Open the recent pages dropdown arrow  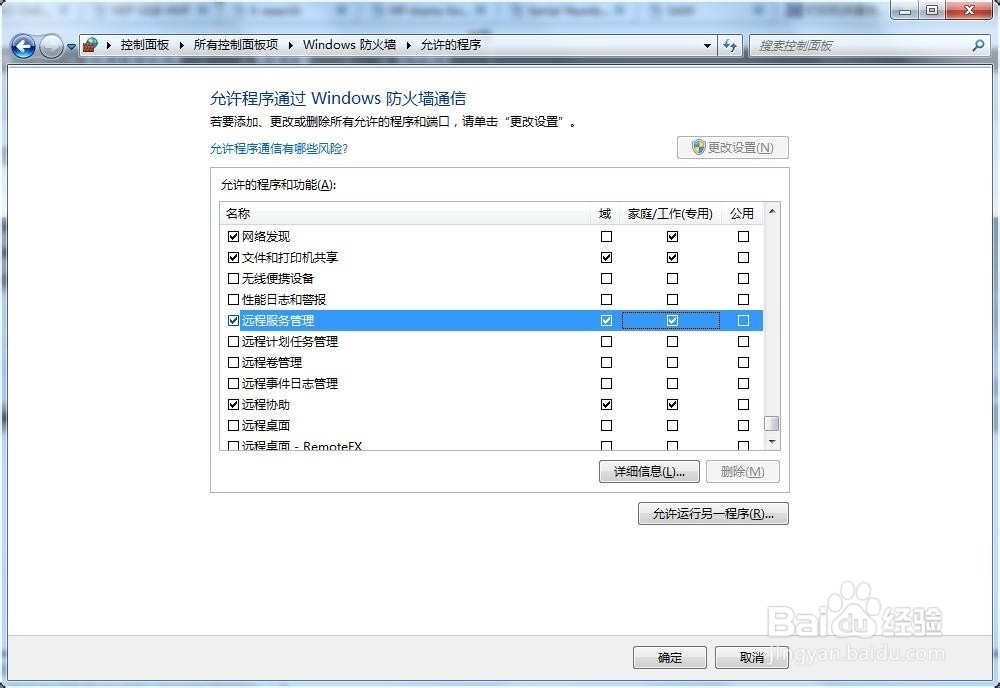tap(71, 47)
